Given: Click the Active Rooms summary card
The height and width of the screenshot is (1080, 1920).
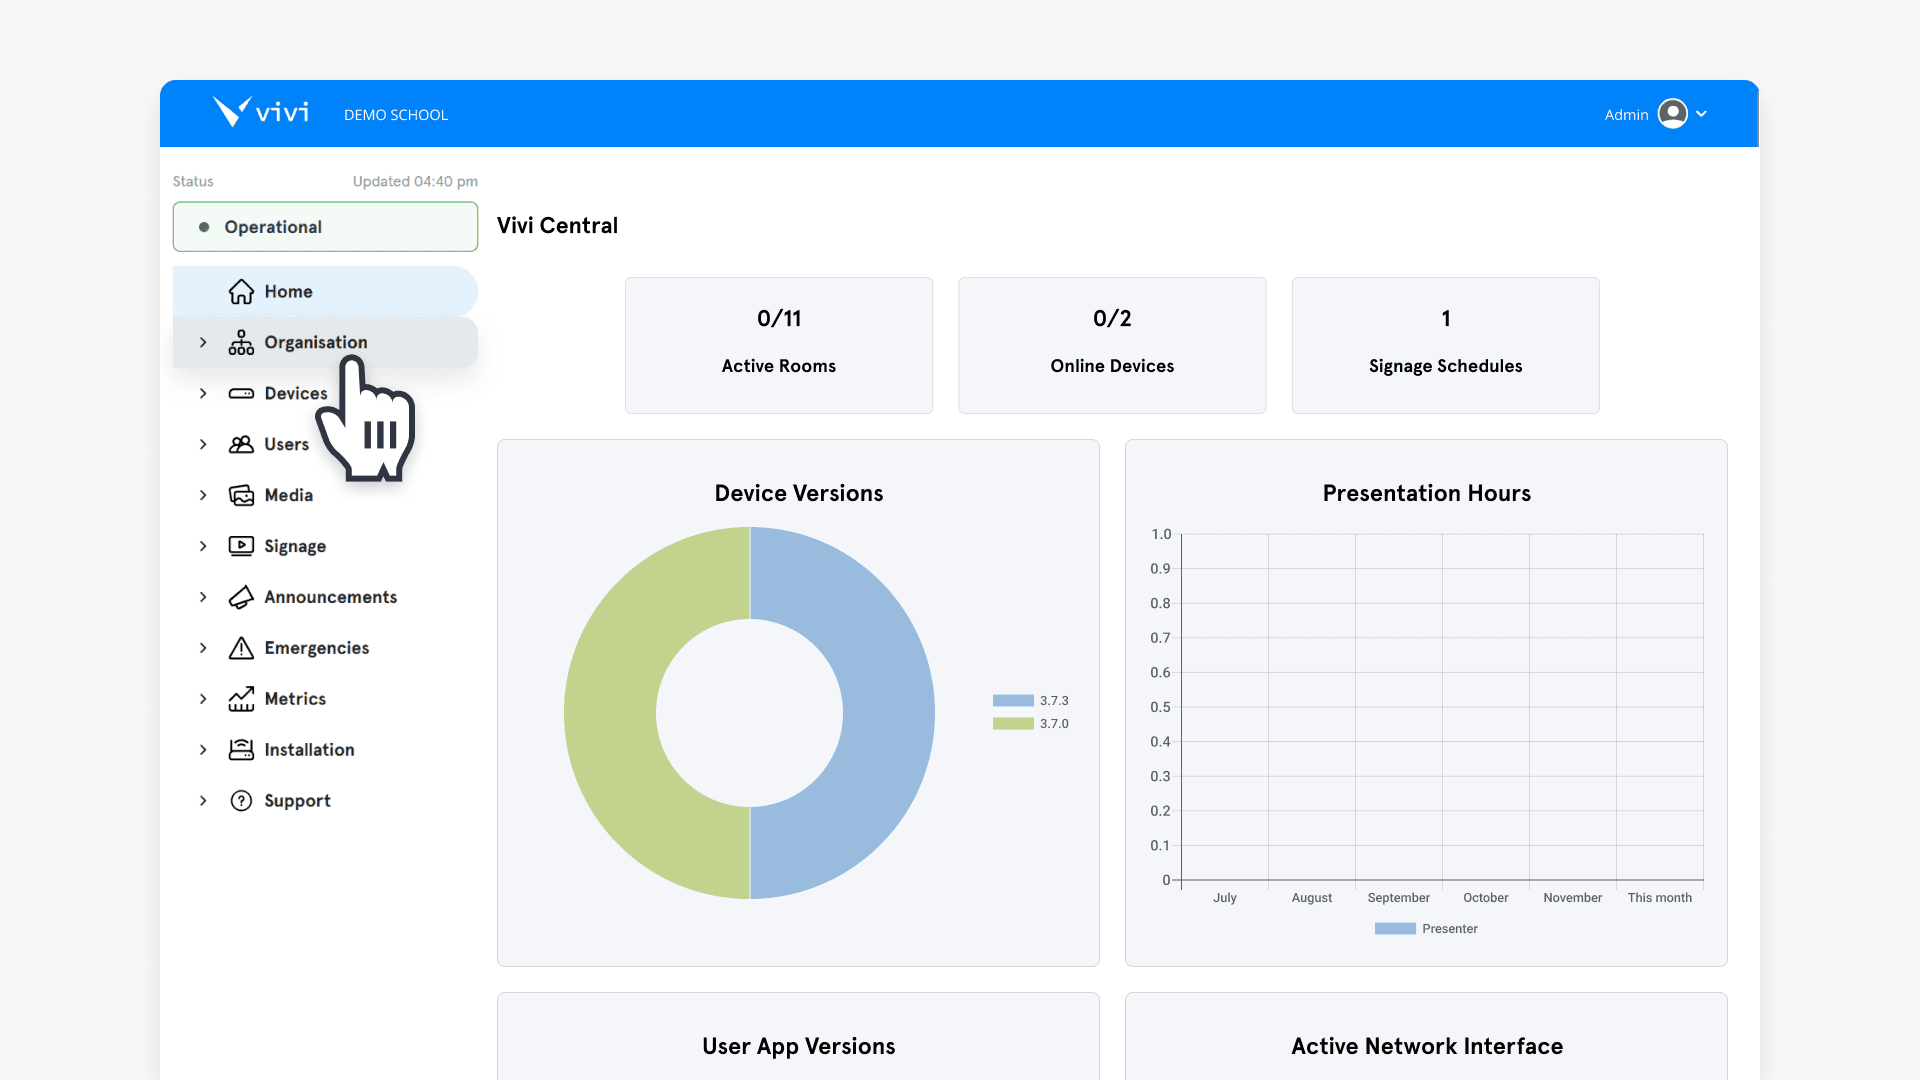Looking at the screenshot, I should pos(778,345).
